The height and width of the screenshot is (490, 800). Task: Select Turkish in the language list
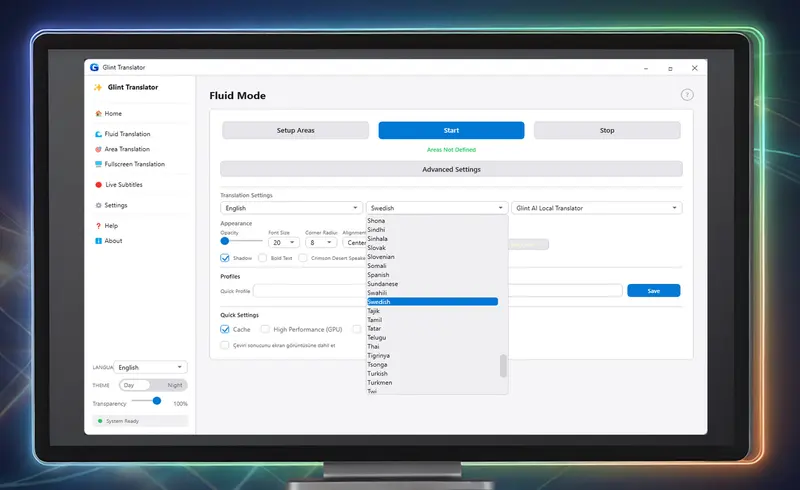378,374
